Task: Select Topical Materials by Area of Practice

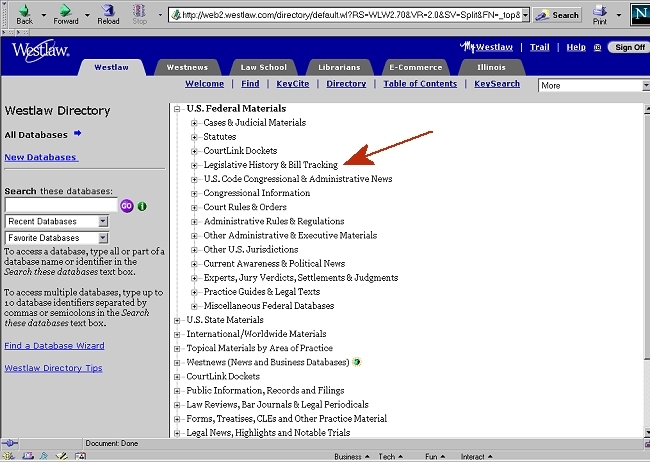Action: coord(260,348)
